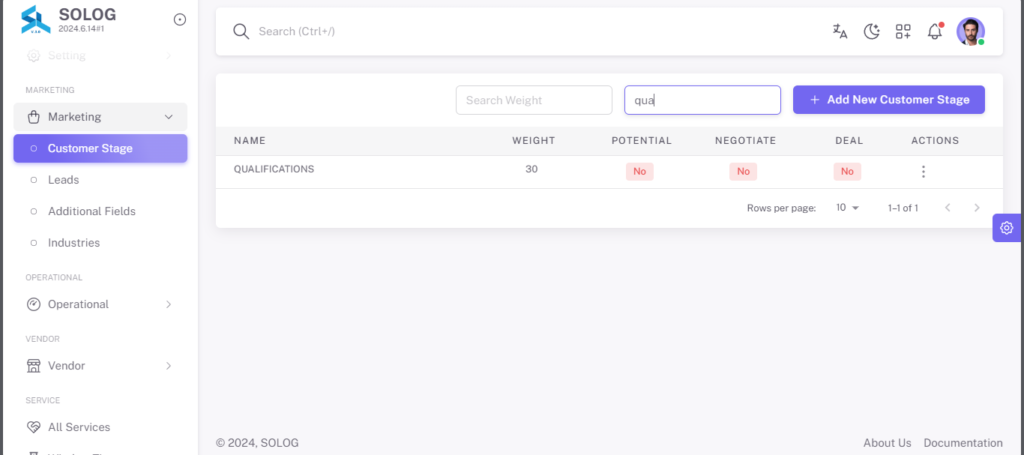Open the rows per page dropdown
Screen dimensions: 1024x455
click(848, 208)
